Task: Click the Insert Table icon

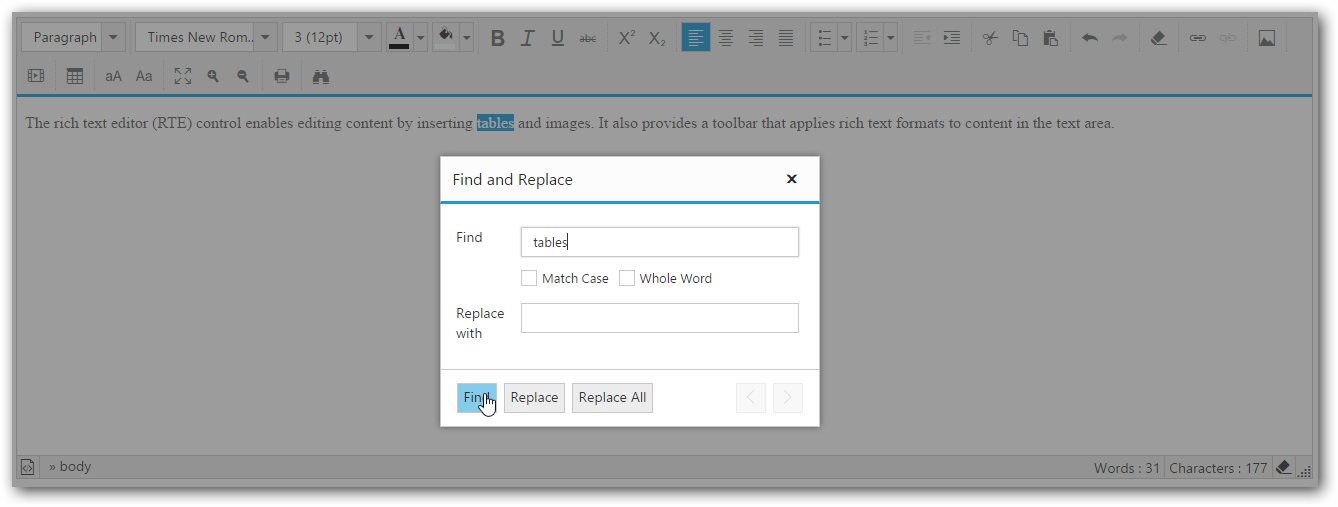Action: 75,76
